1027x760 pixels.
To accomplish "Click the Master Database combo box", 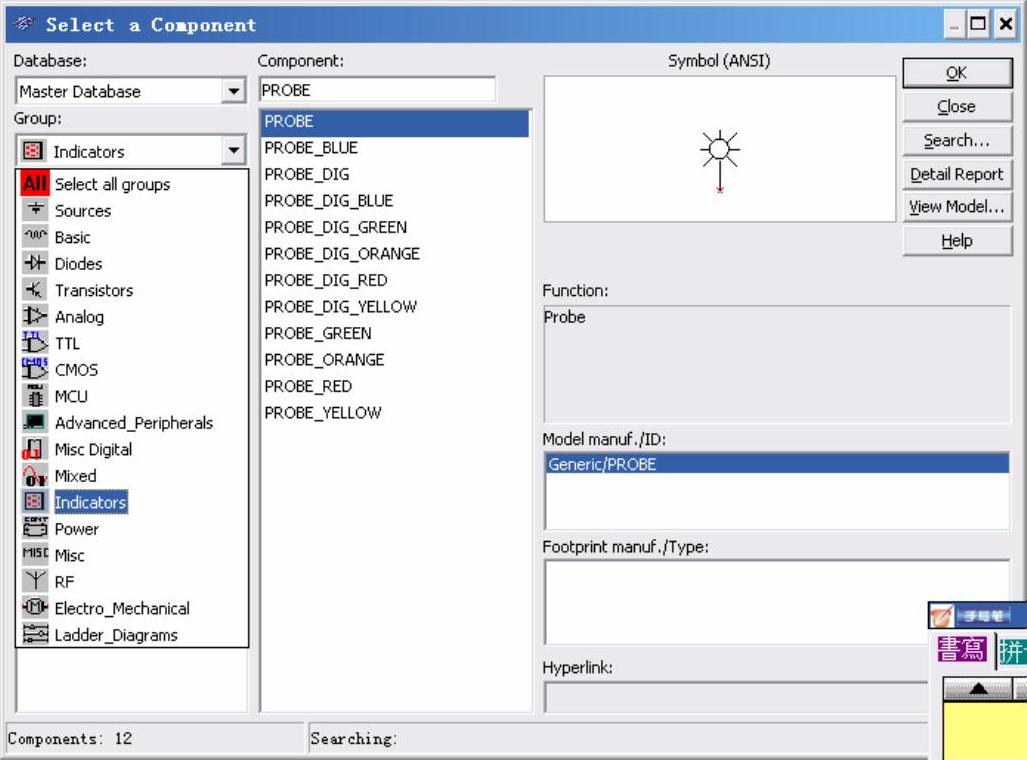I will tap(130, 90).
